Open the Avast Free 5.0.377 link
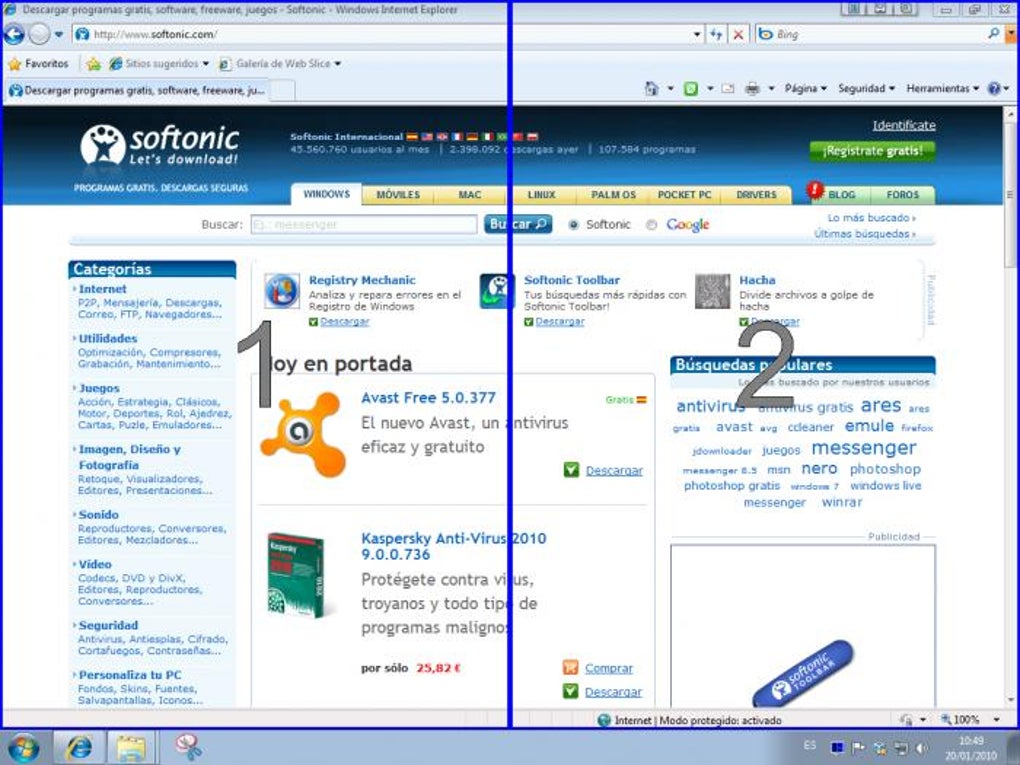 point(428,397)
